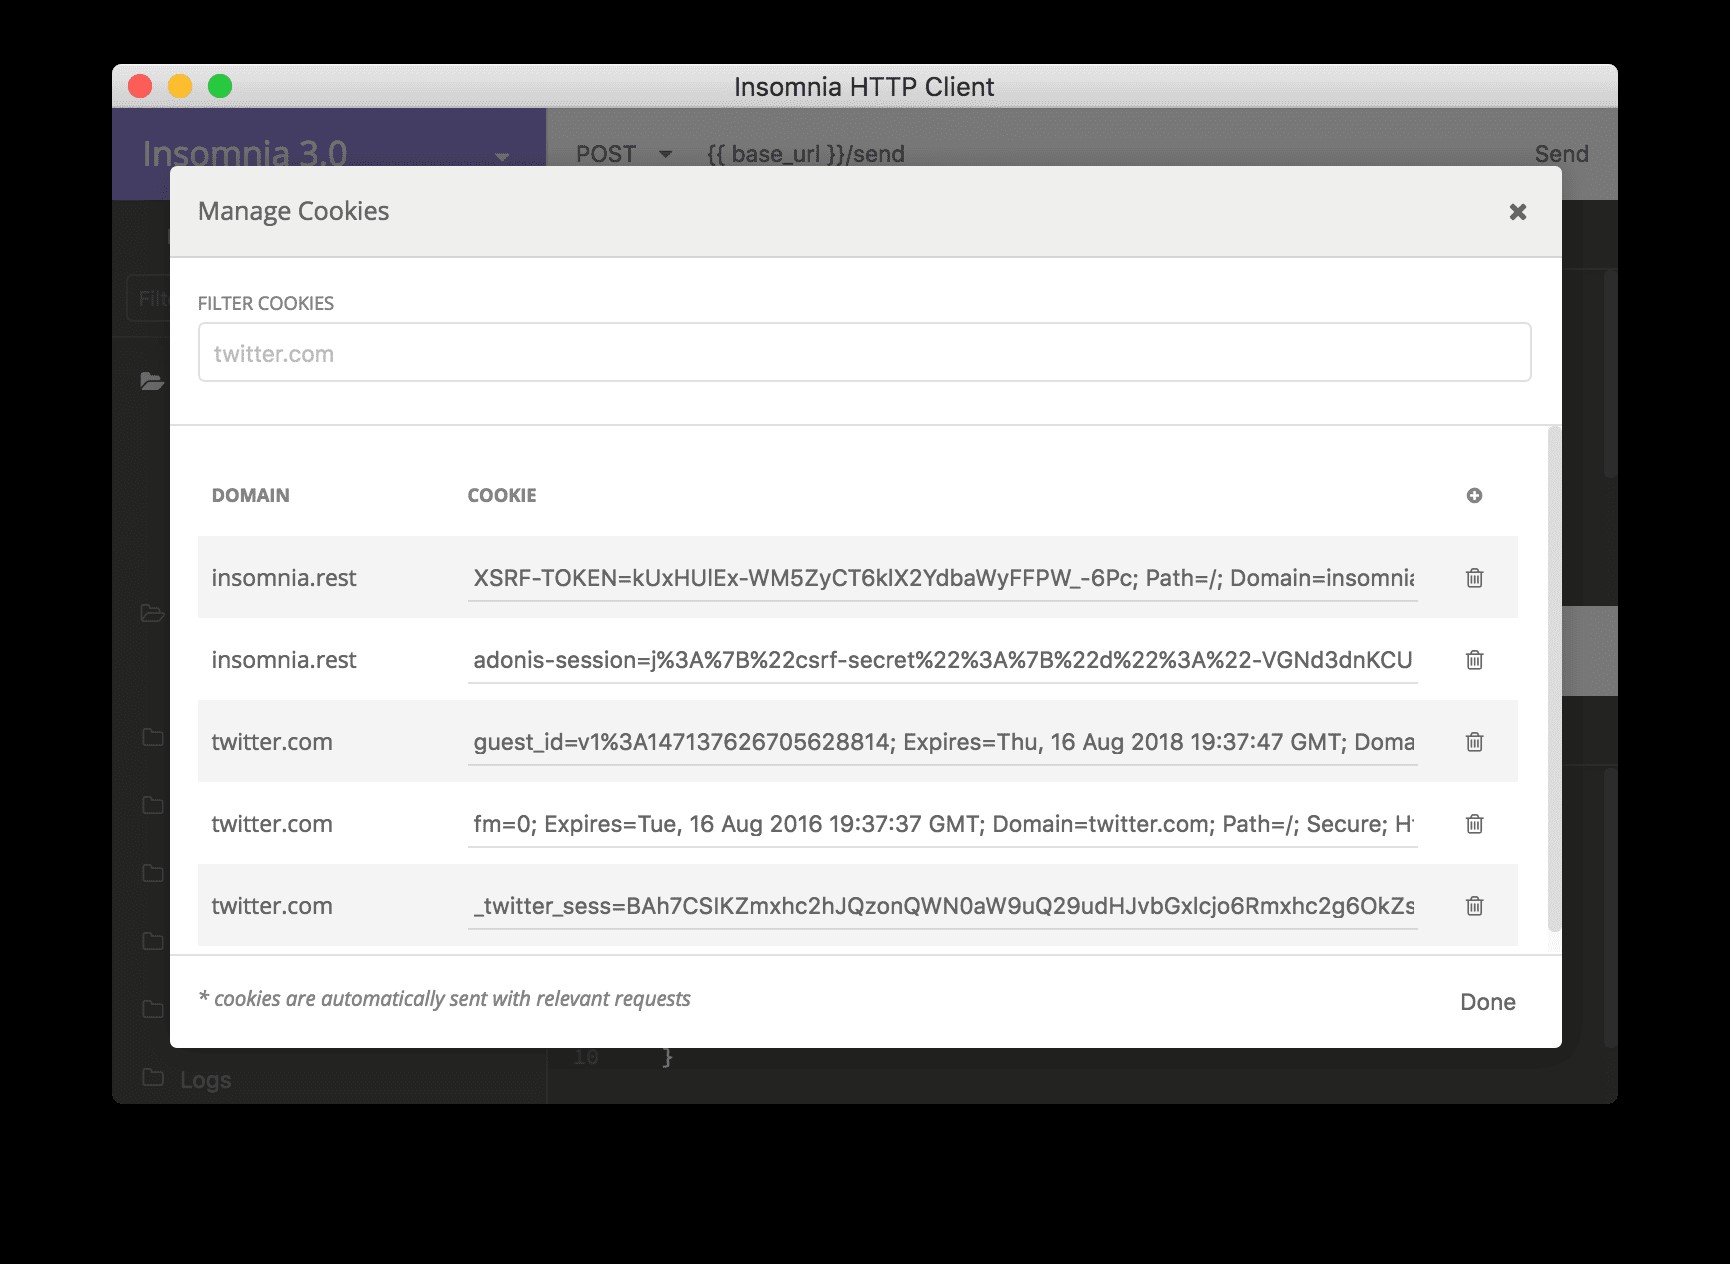The width and height of the screenshot is (1730, 1264).
Task: Delete the _twitter_sess cookie
Action: [1474, 906]
